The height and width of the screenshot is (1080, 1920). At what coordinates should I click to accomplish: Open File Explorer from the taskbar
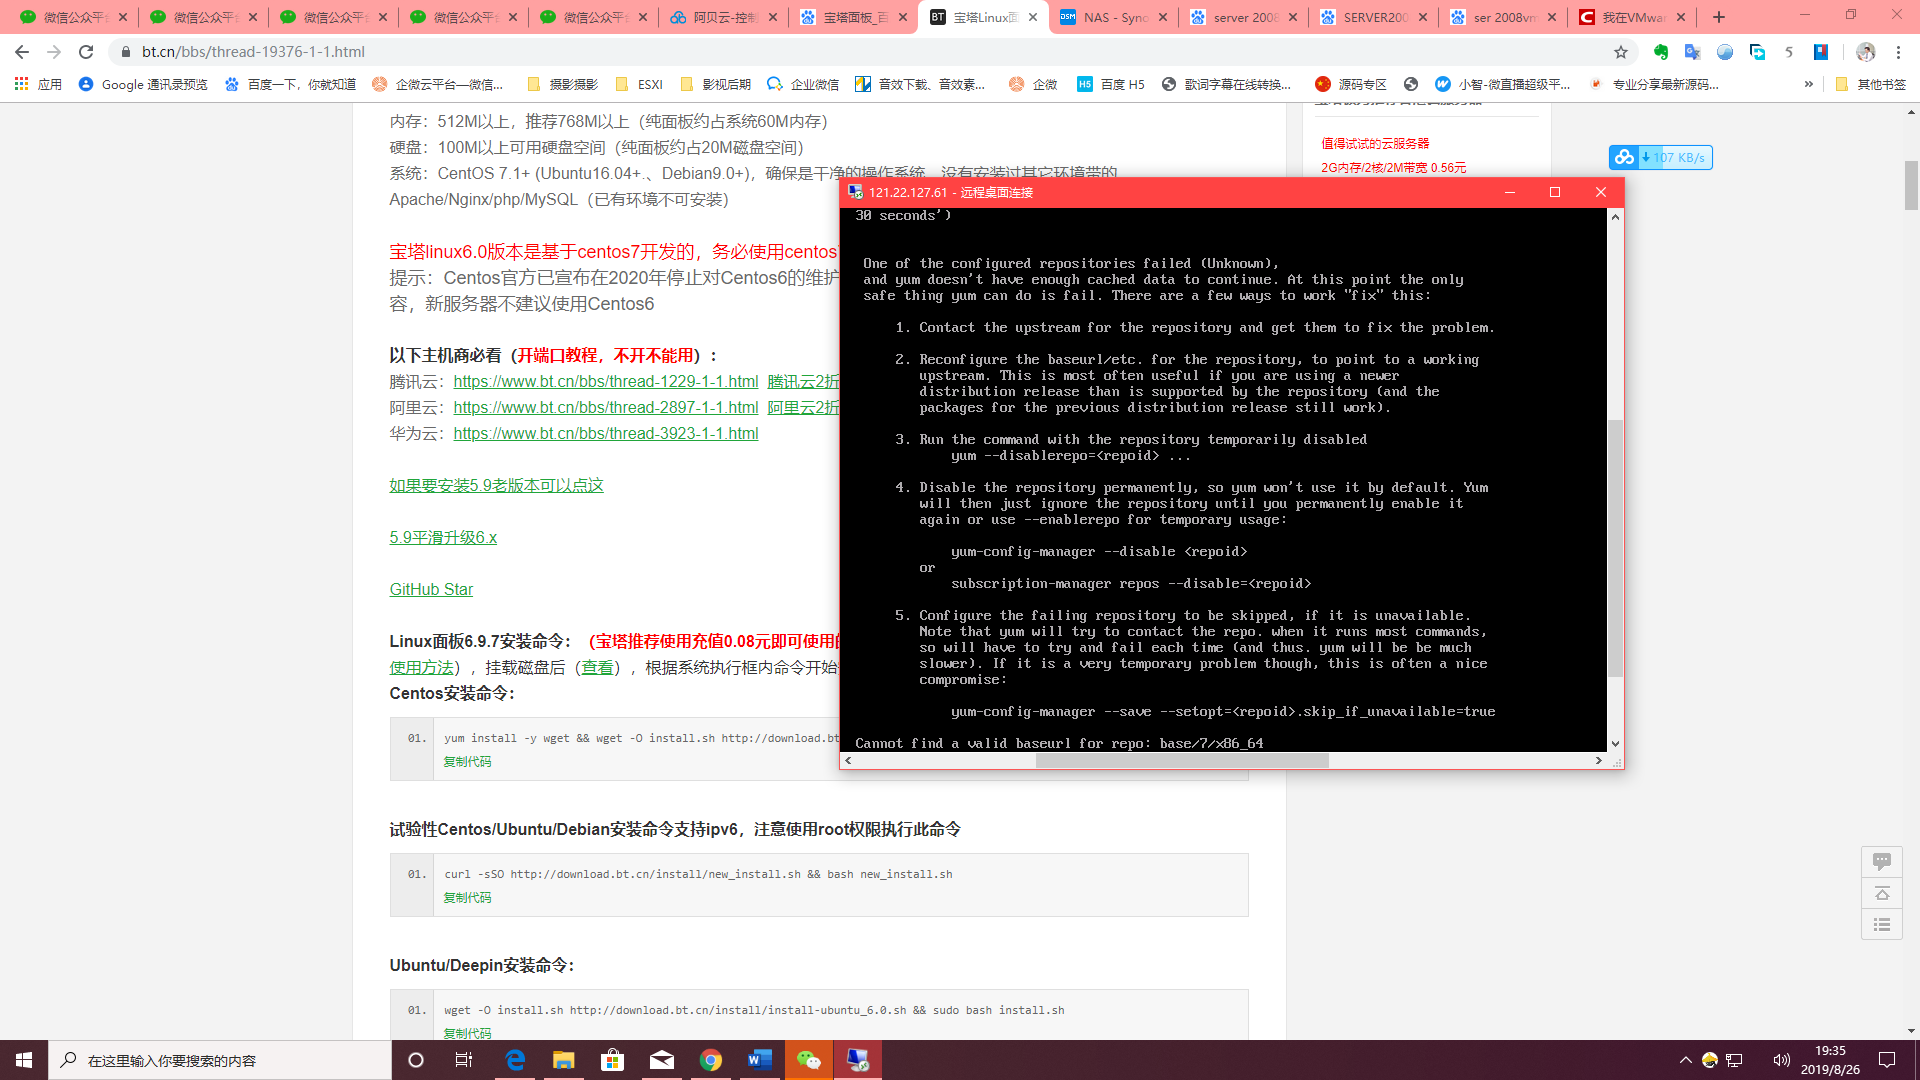tap(564, 1060)
